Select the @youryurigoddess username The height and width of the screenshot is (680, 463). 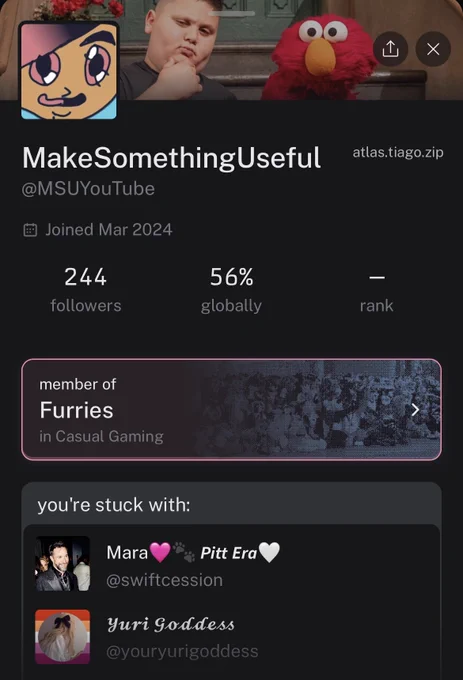(182, 651)
